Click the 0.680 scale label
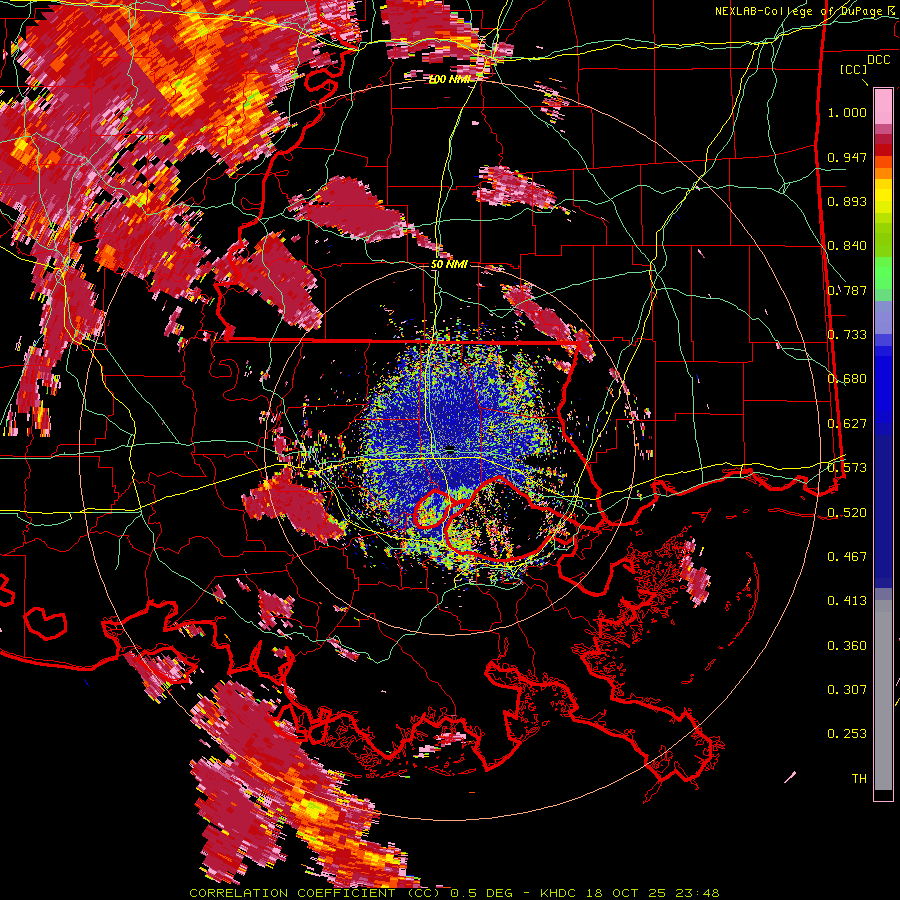Image resolution: width=900 pixels, height=900 pixels. pos(847,379)
